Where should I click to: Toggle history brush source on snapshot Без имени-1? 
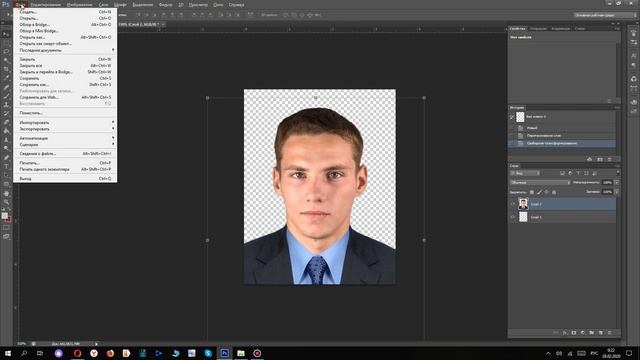click(512, 117)
